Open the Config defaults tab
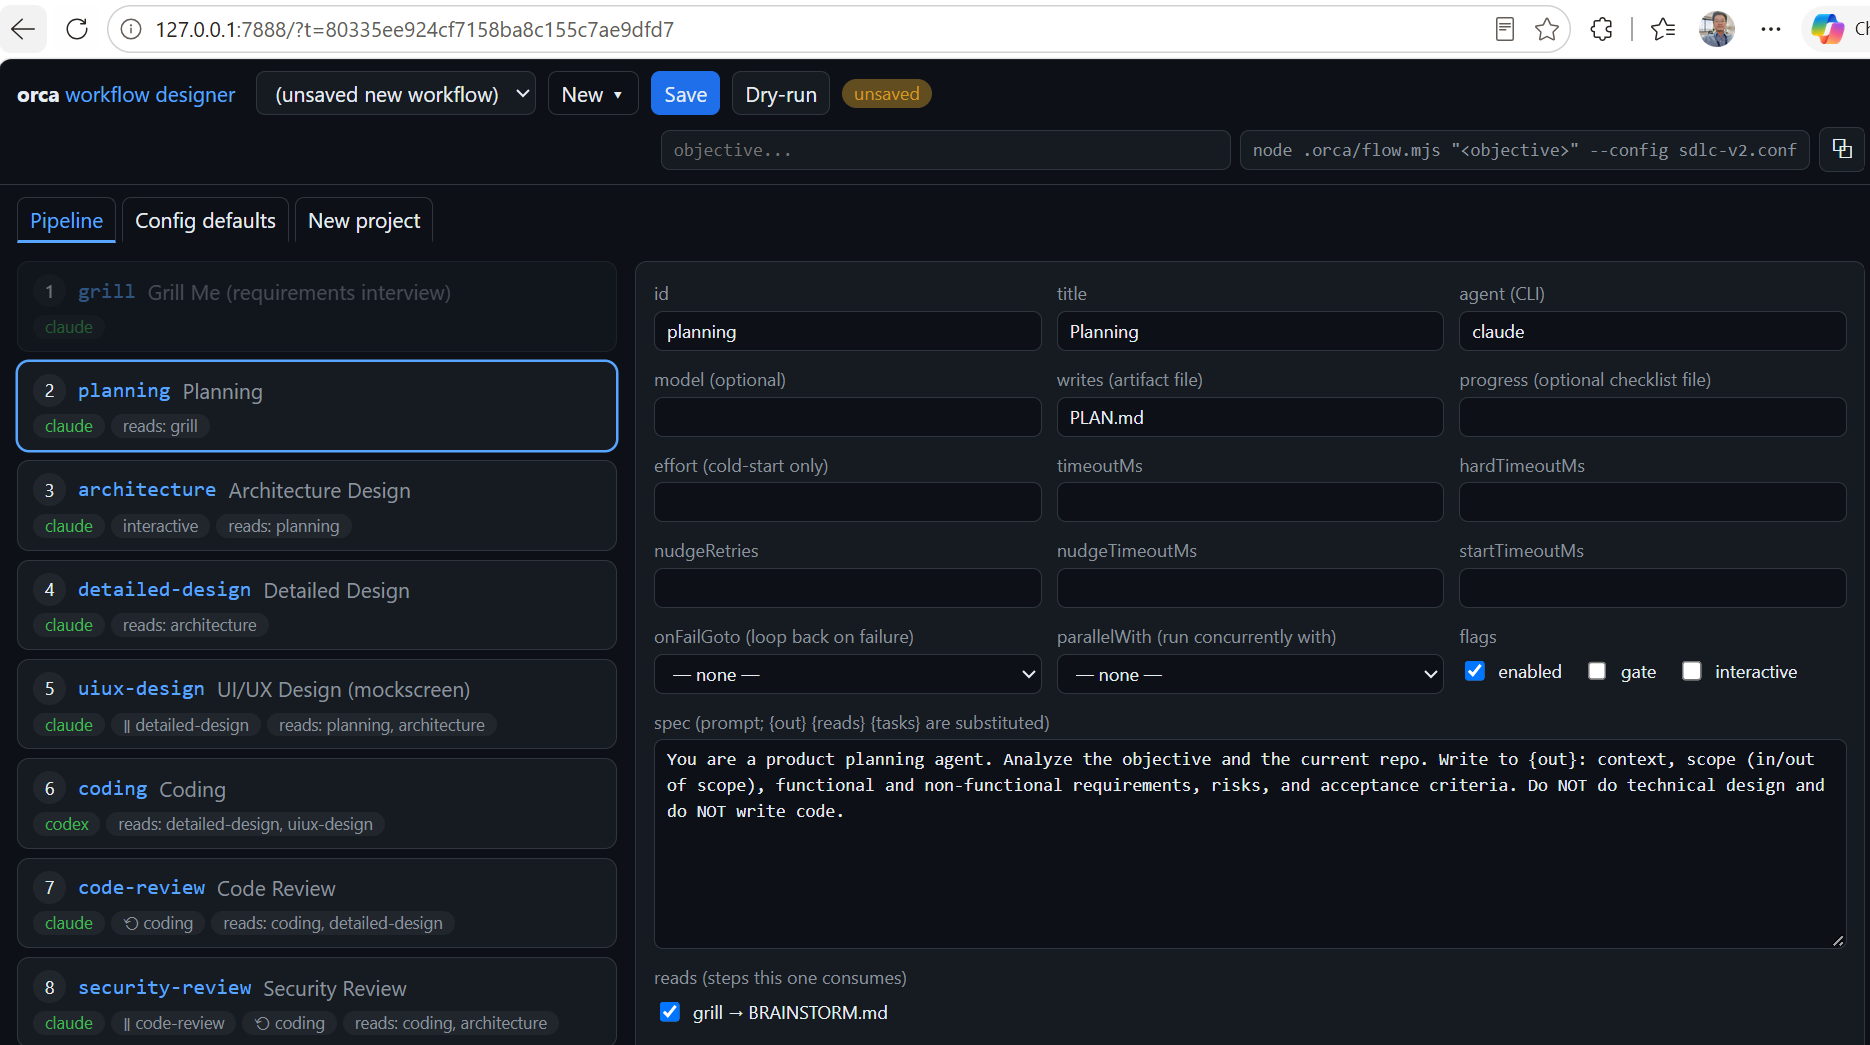Image resolution: width=1870 pixels, height=1045 pixels. [x=205, y=220]
